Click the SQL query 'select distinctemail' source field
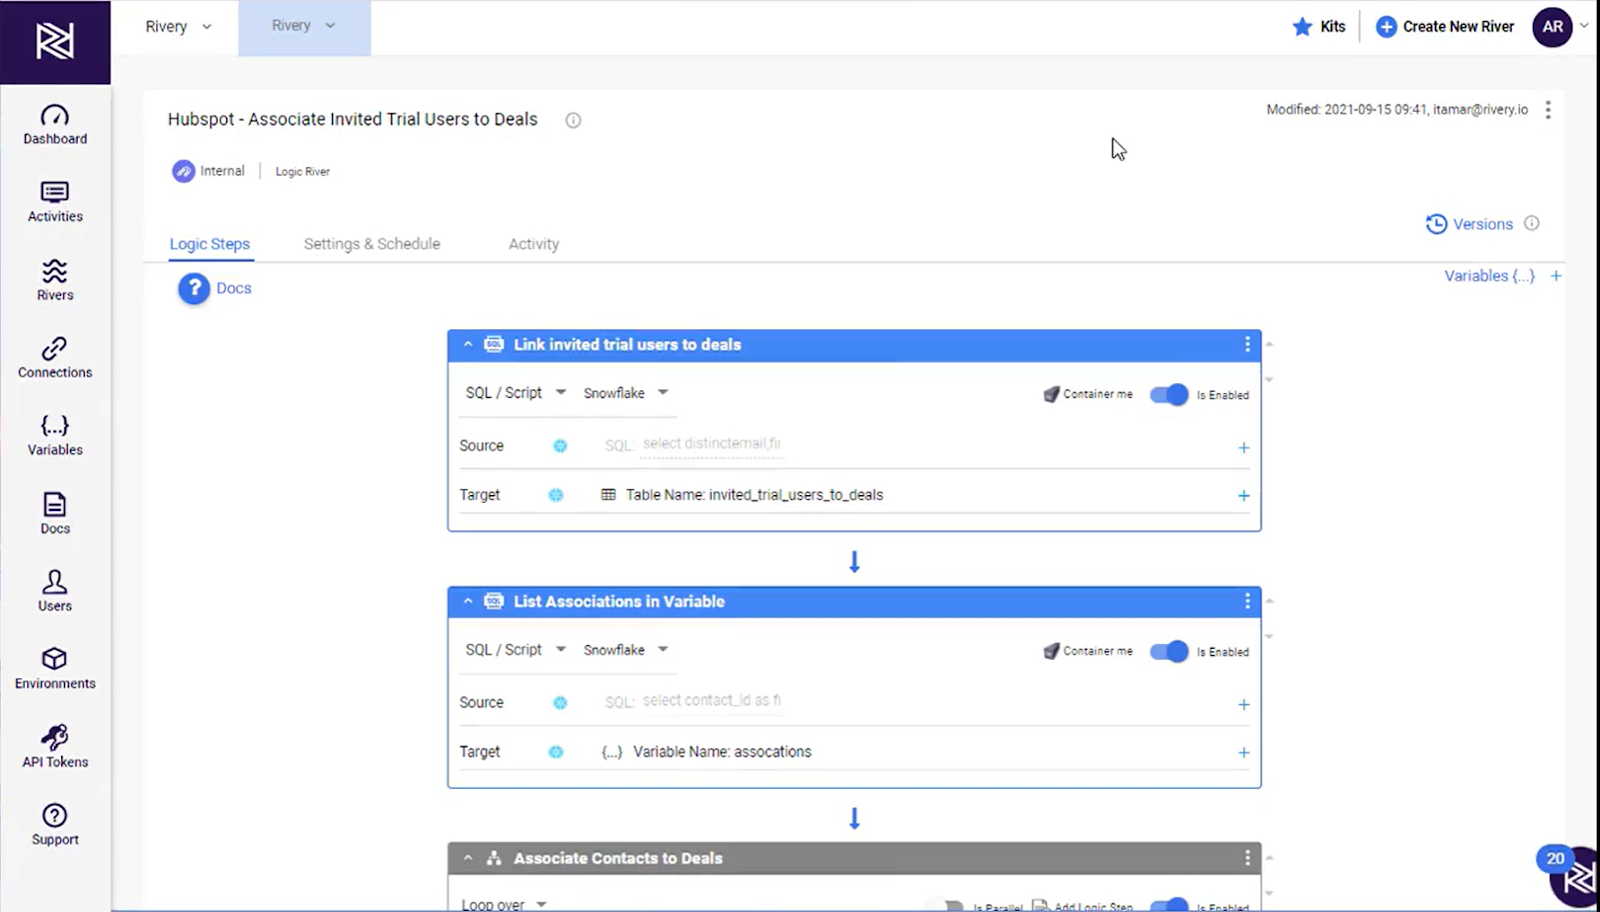The height and width of the screenshot is (912, 1600). 711,444
